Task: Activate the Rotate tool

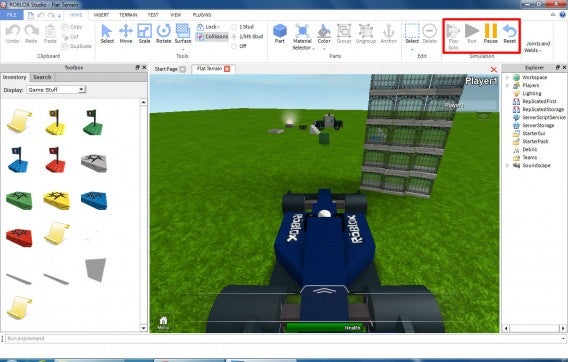Action: [x=163, y=34]
